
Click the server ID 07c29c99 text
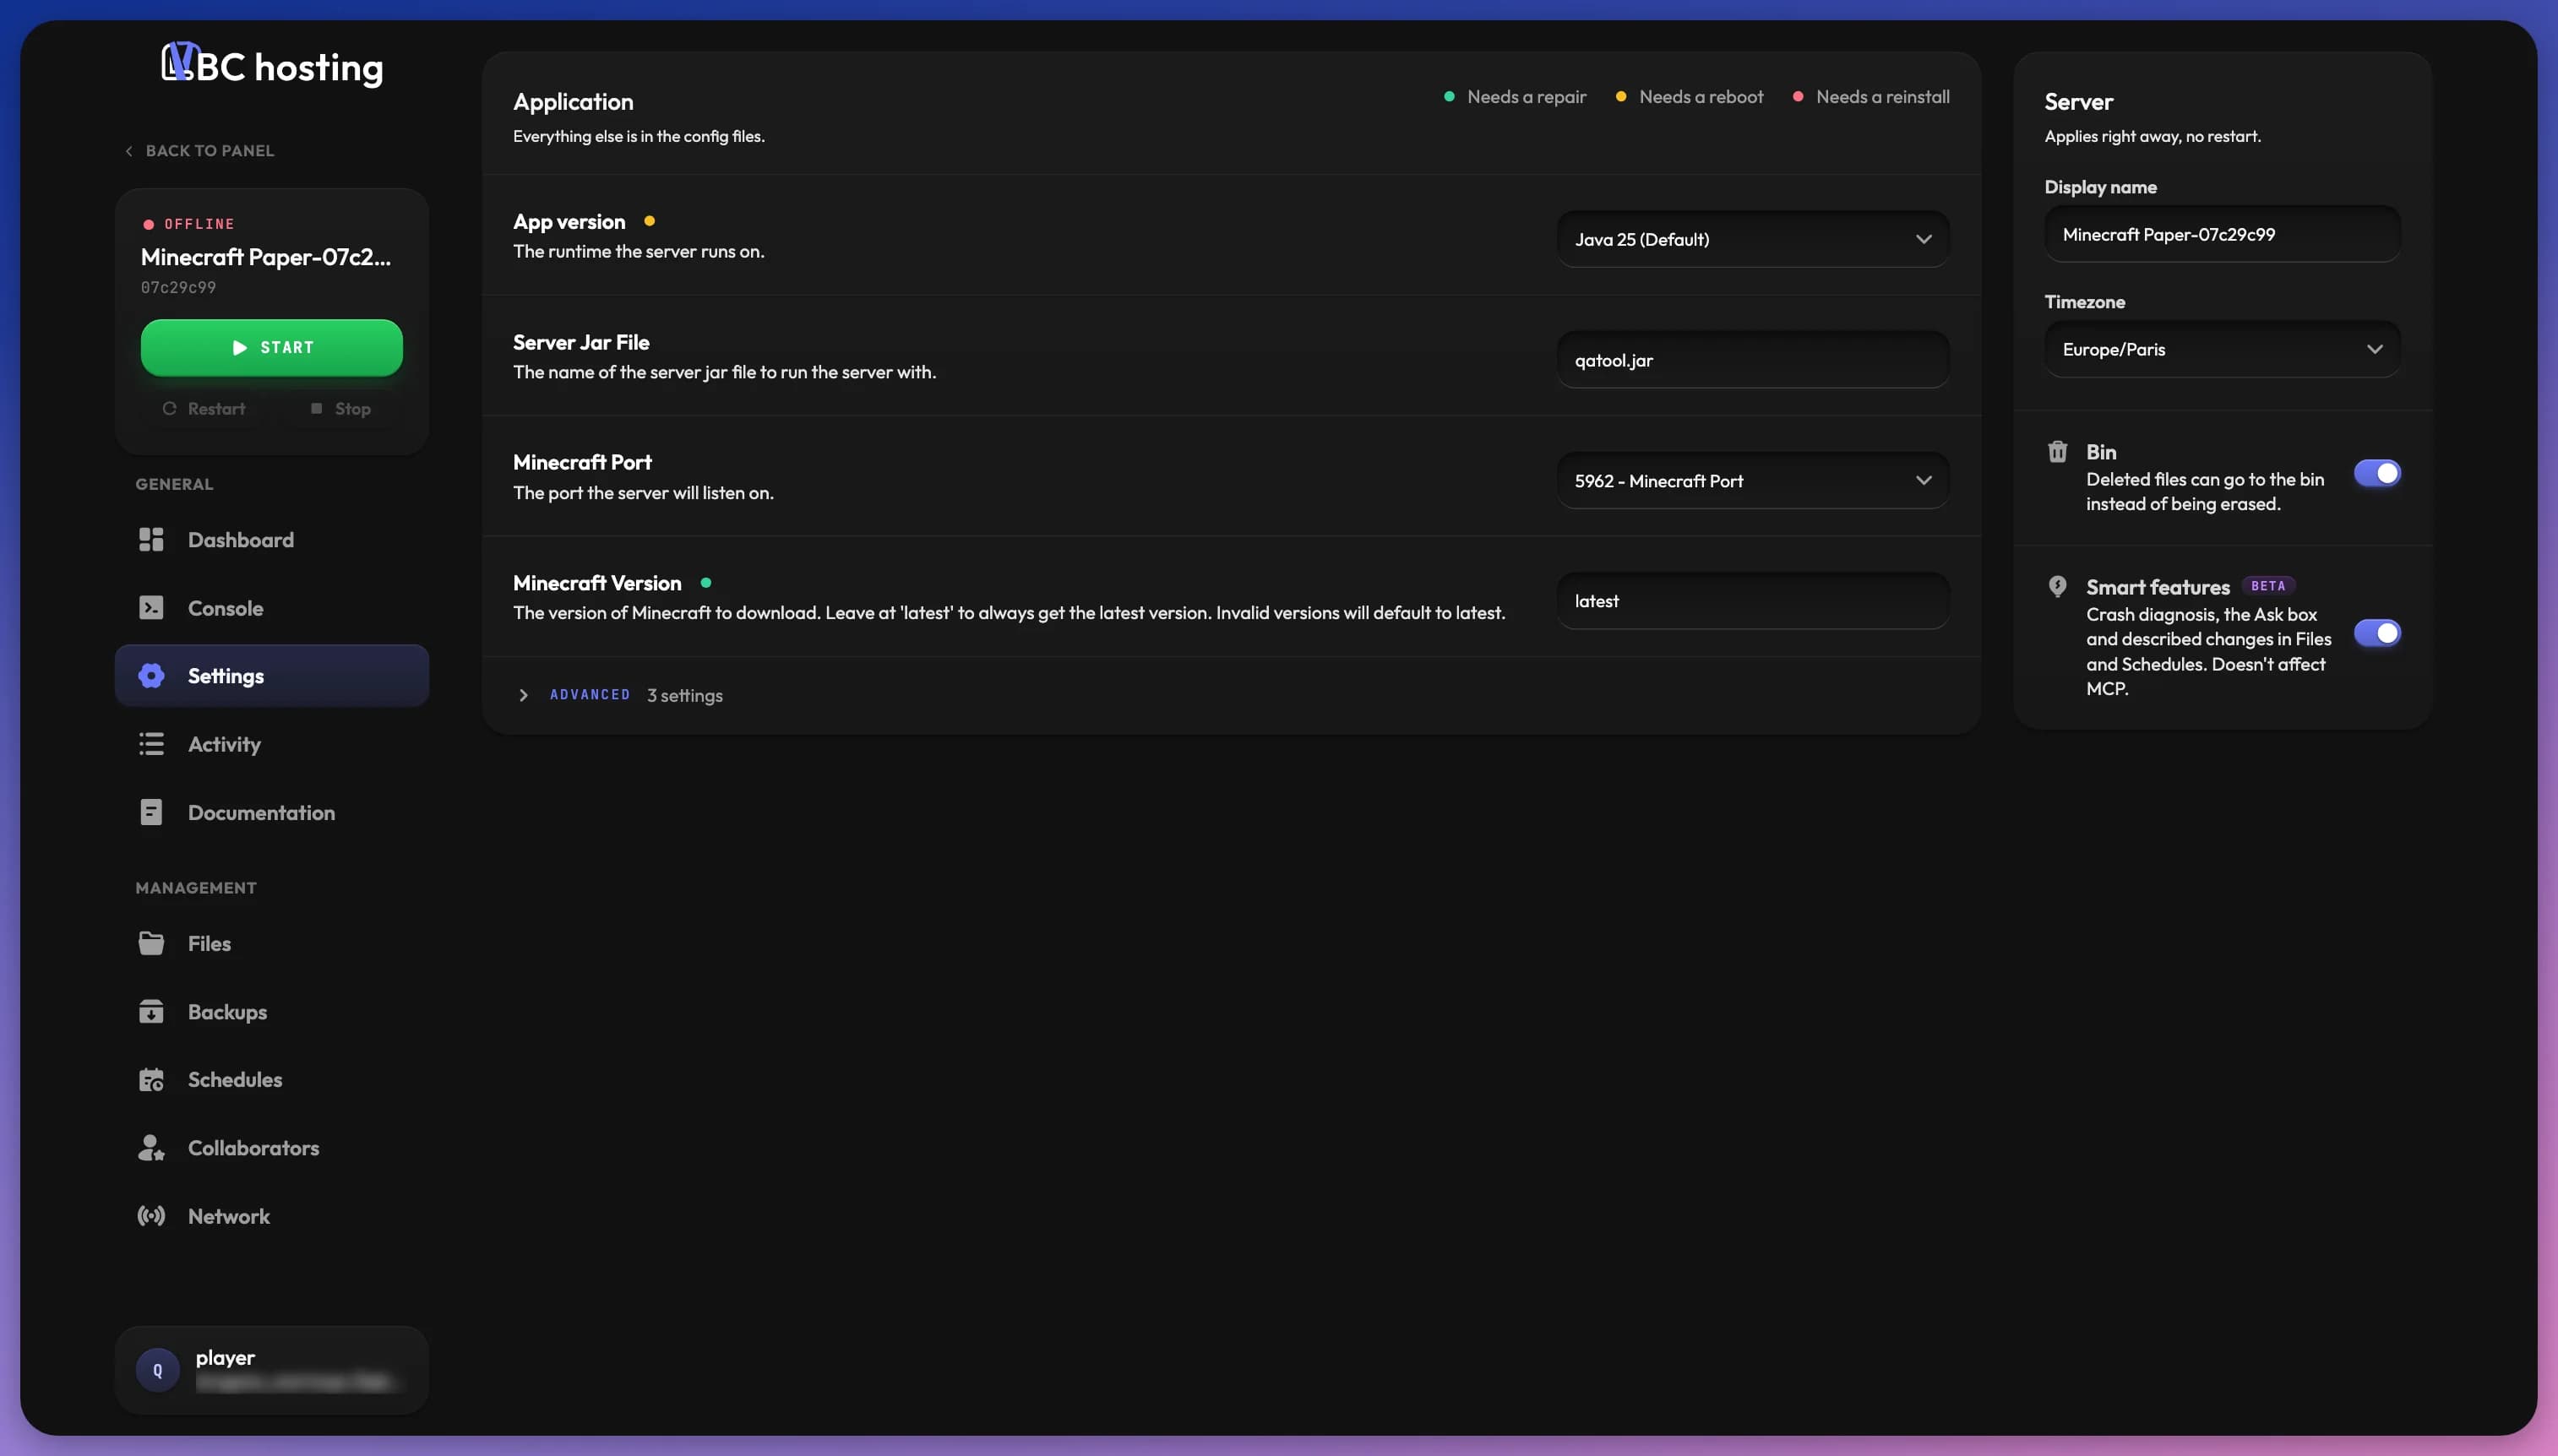(178, 288)
